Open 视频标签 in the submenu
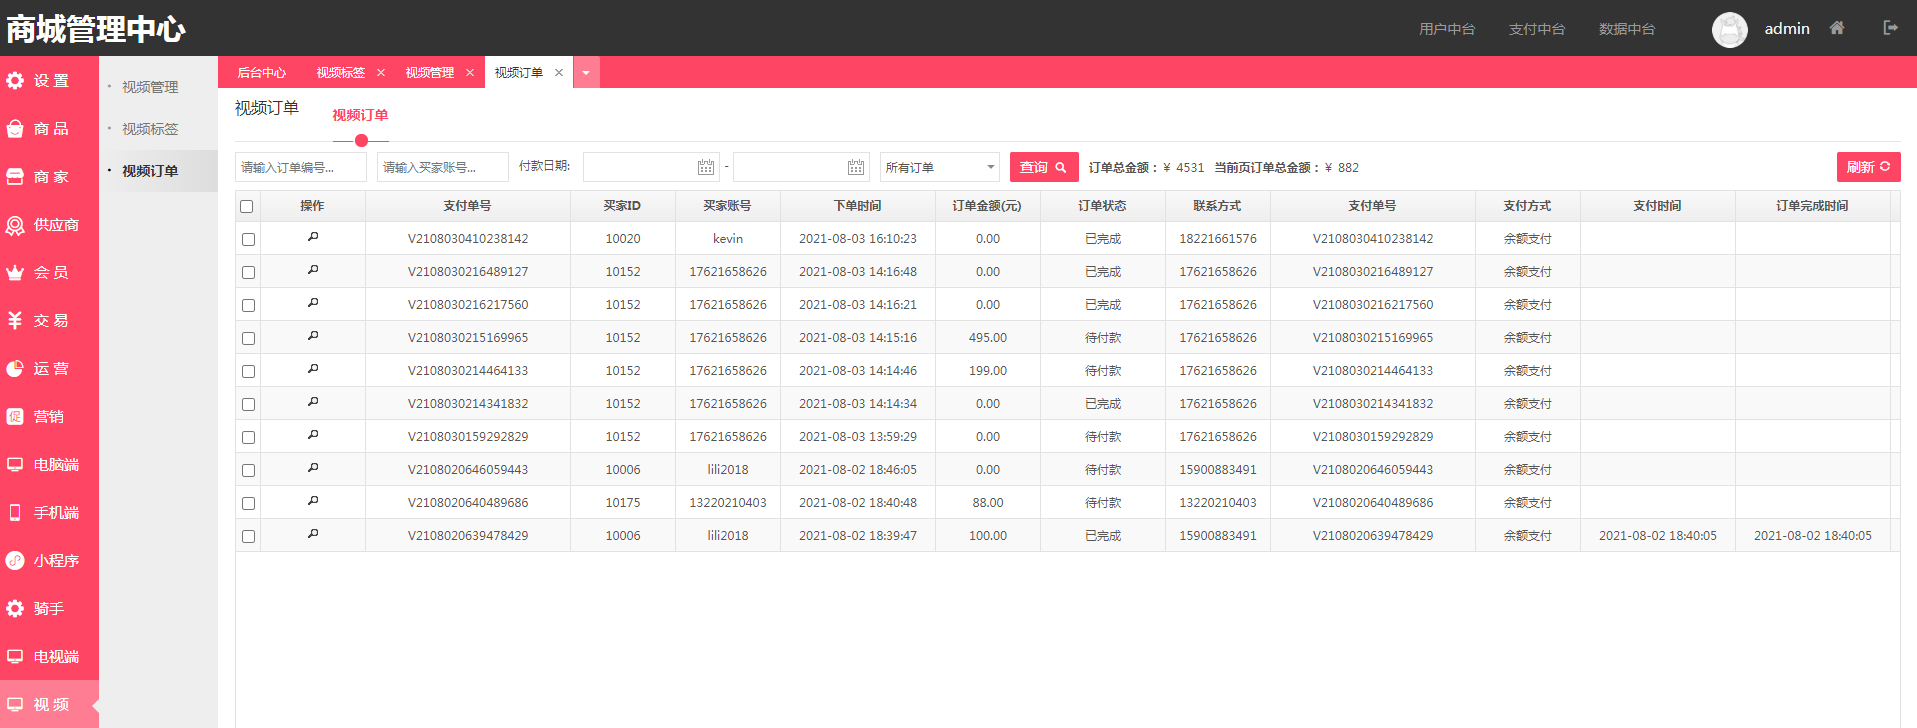This screenshot has height=728, width=1917. click(150, 129)
